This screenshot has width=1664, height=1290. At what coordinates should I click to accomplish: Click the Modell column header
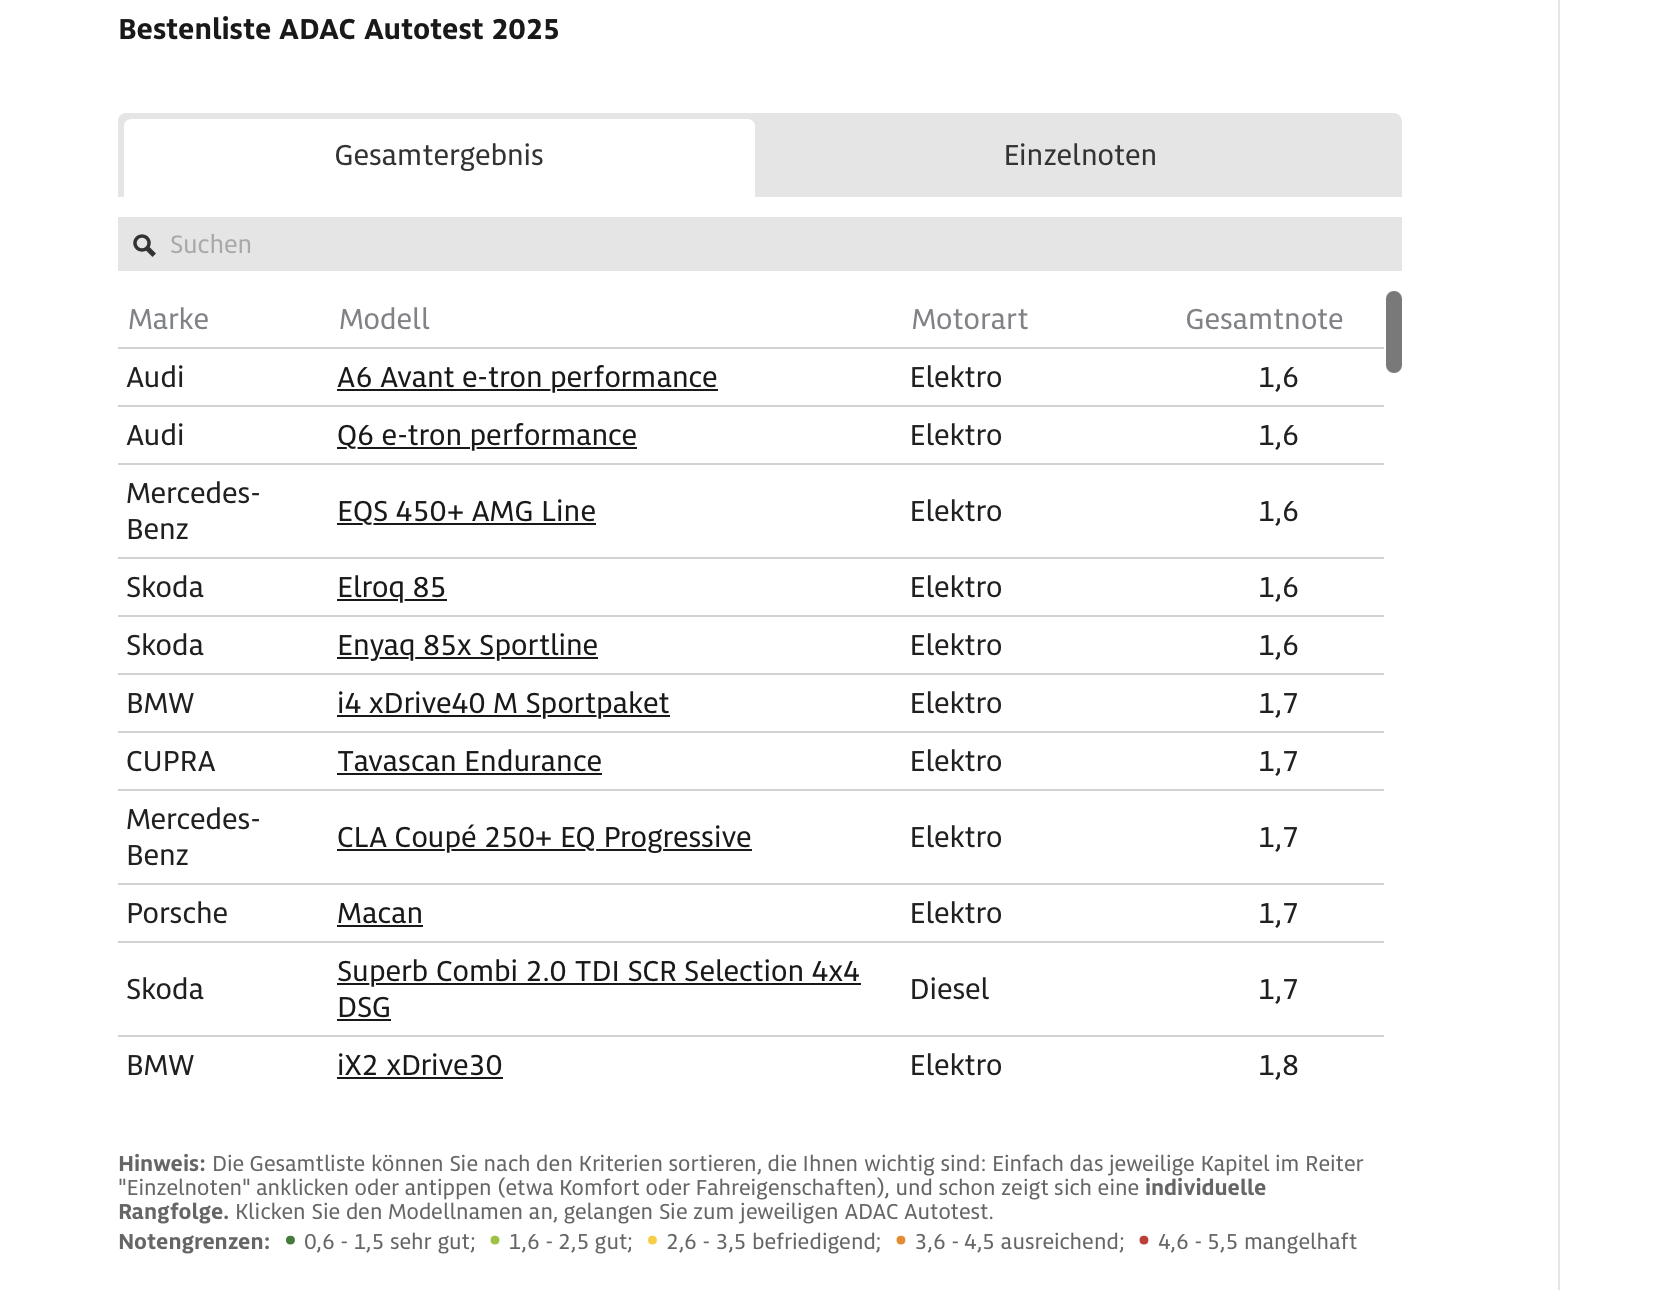click(x=384, y=320)
